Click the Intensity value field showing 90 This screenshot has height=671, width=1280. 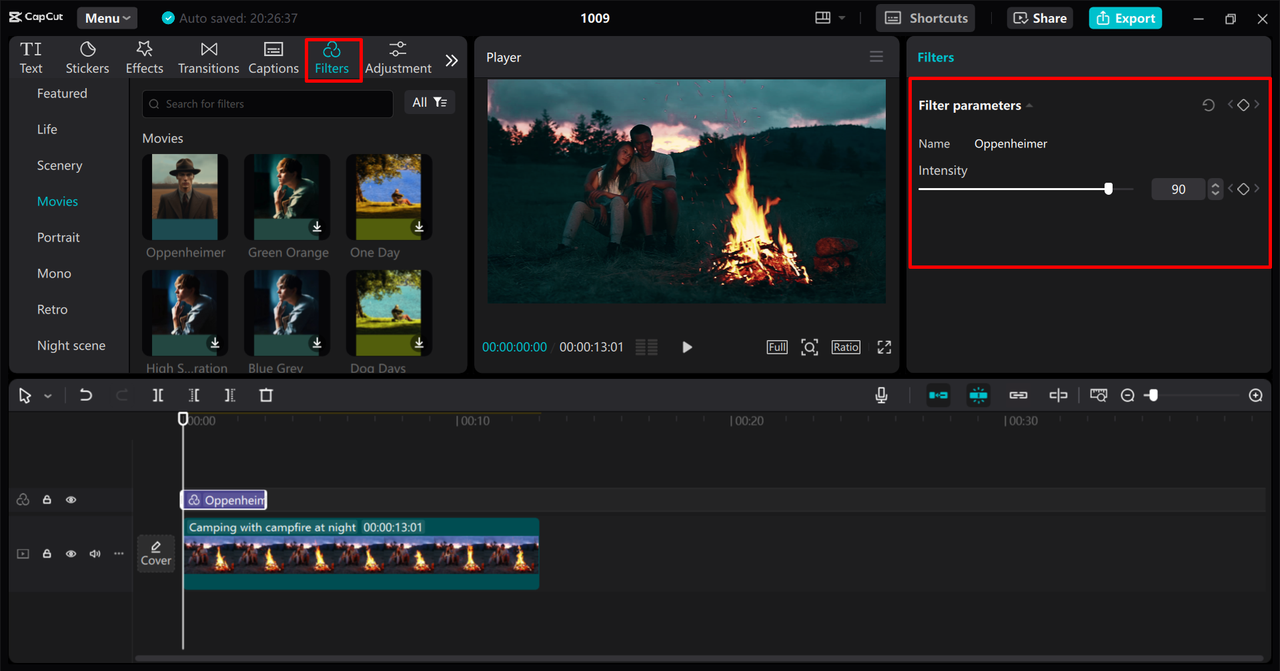point(1178,189)
